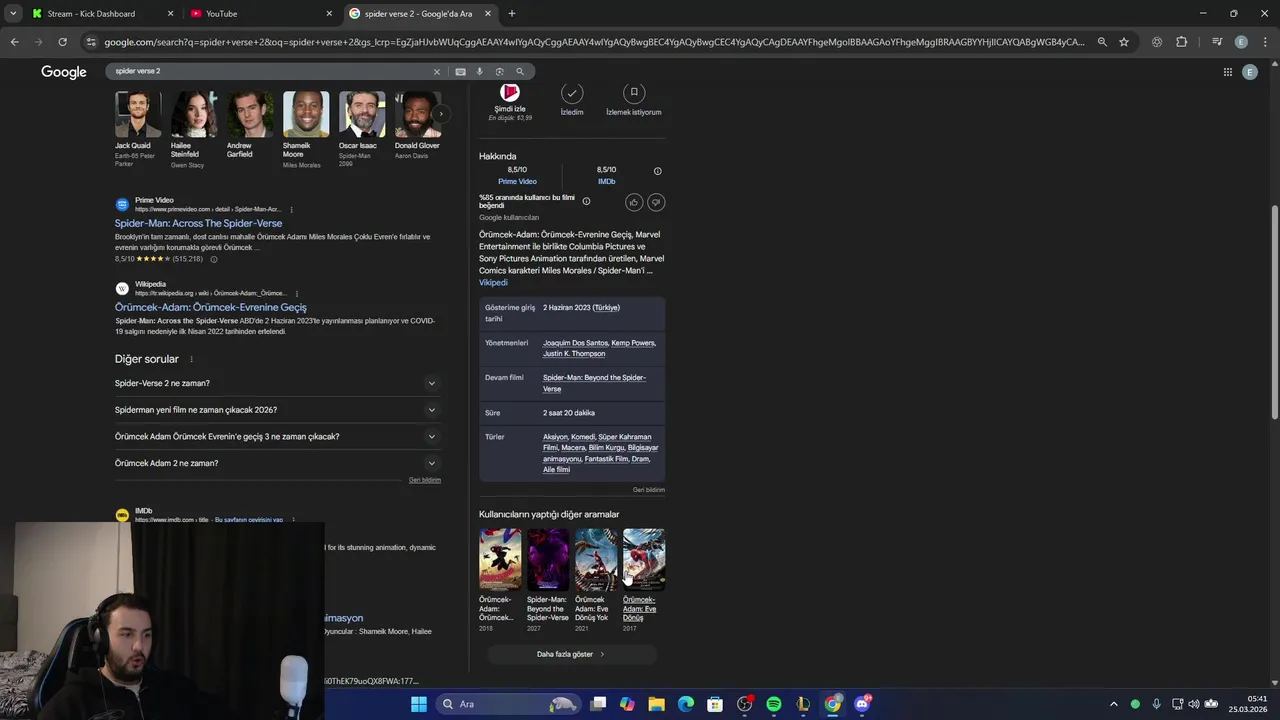The height and width of the screenshot is (720, 1280).
Task: Go to the Google logo homepage
Action: click(64, 72)
